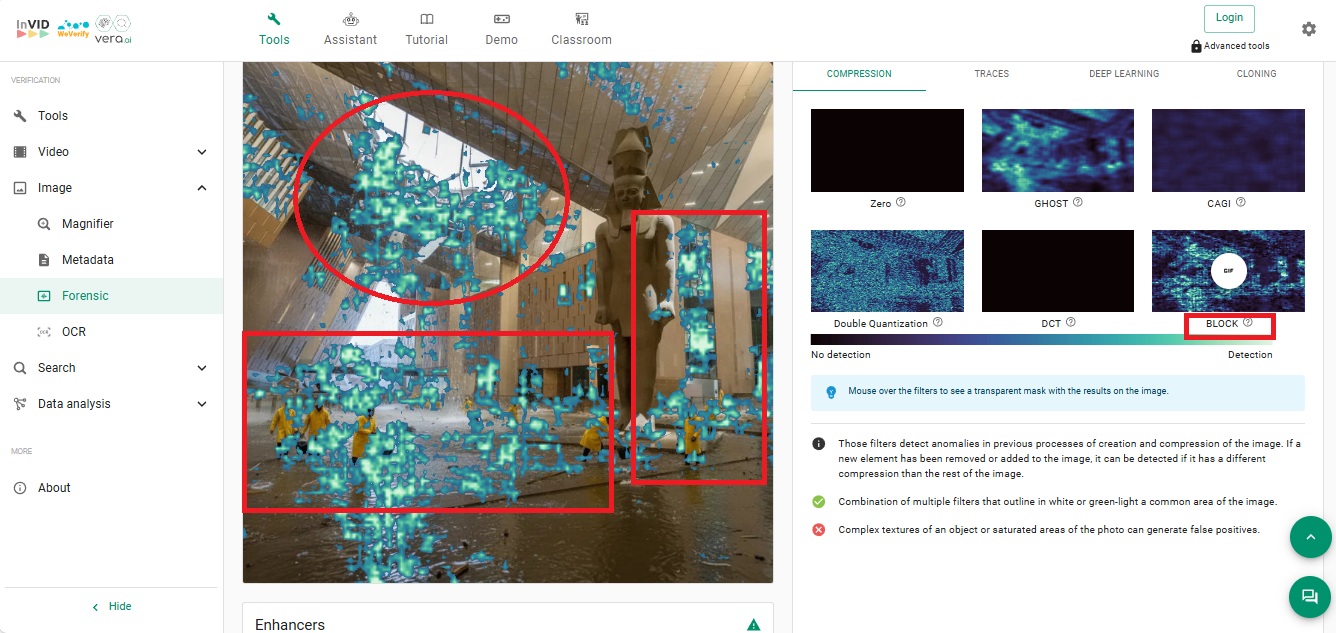Hide the sidebar using Hide link
The image size is (1336, 633).
tap(112, 607)
